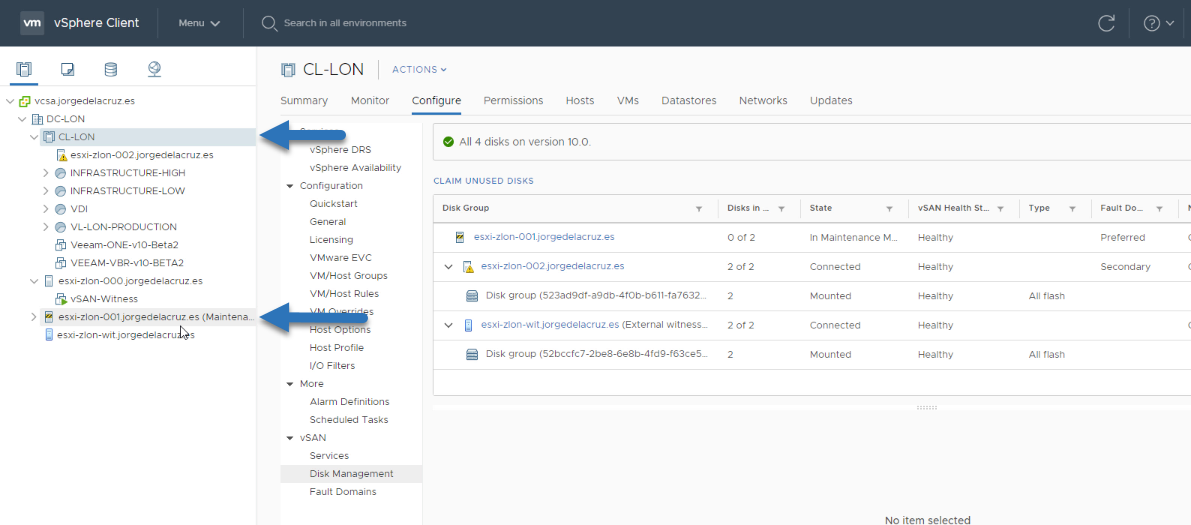Focus the Search in all environments field
Image resolution: width=1191 pixels, height=525 pixels.
tap(345, 23)
